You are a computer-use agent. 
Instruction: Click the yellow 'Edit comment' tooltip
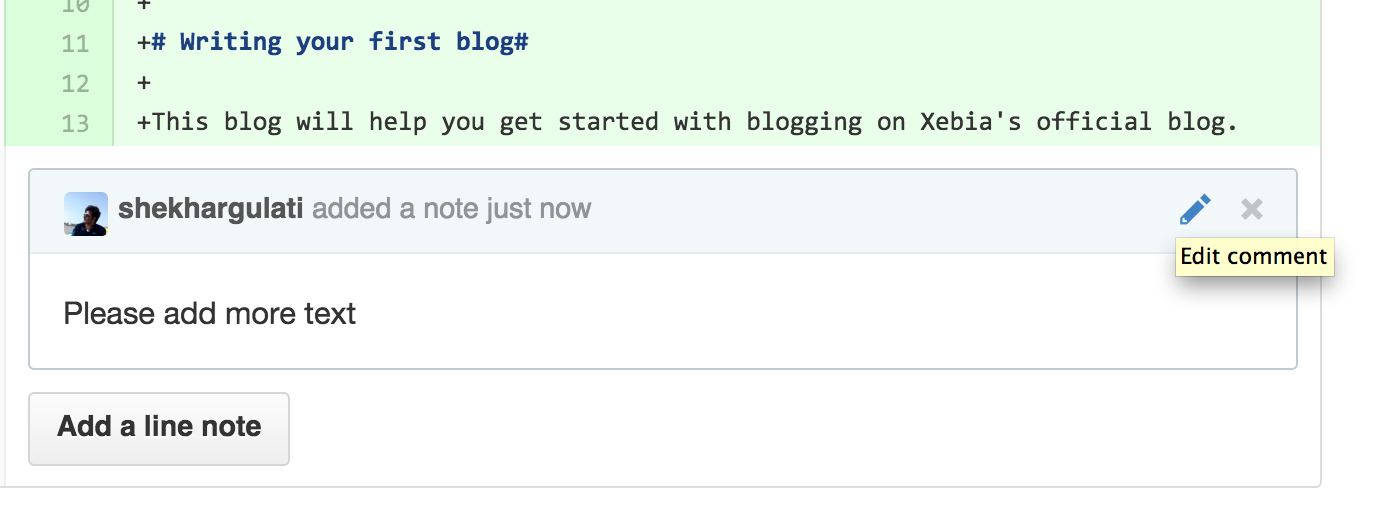pyautogui.click(x=1253, y=257)
